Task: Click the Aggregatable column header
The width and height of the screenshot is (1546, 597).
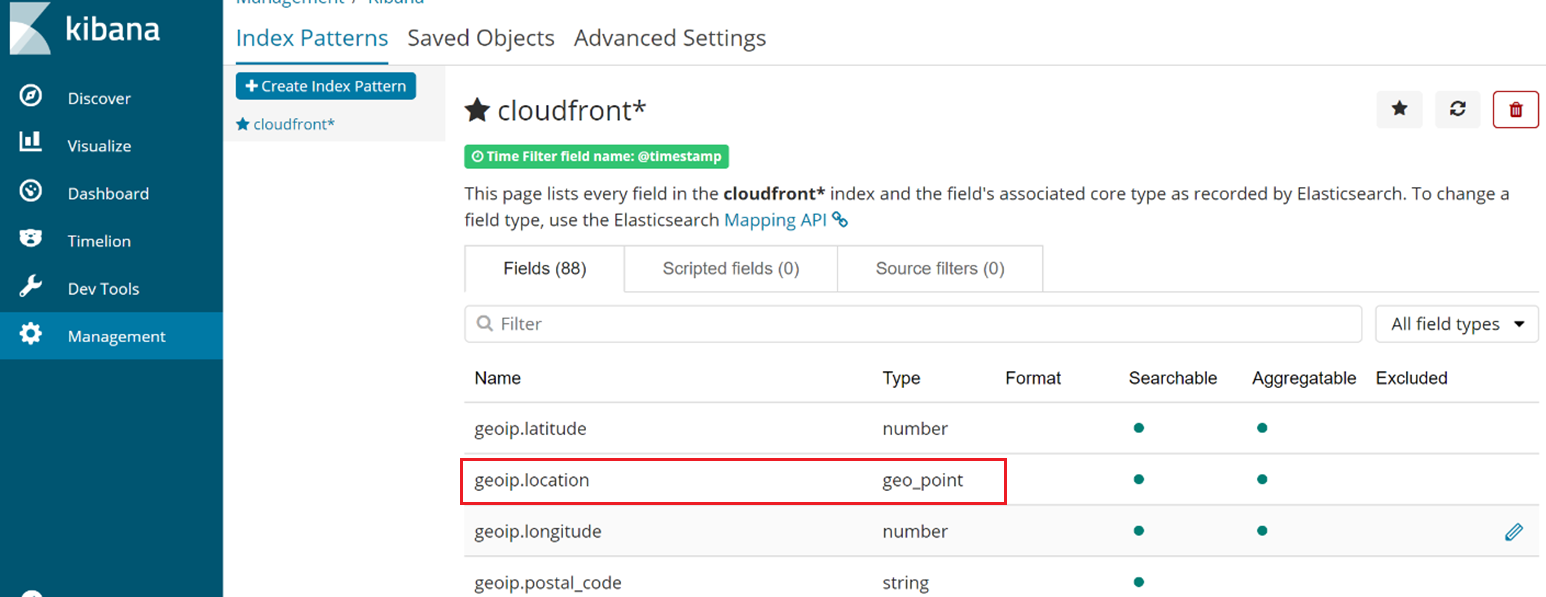Action: tap(1304, 378)
